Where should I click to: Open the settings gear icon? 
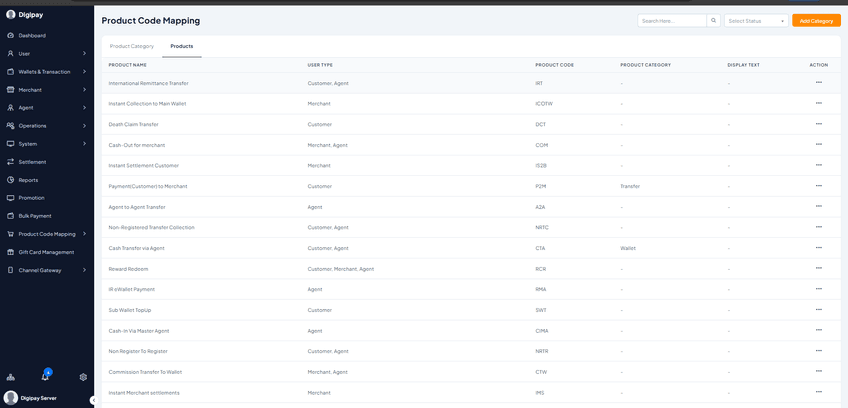click(x=83, y=377)
